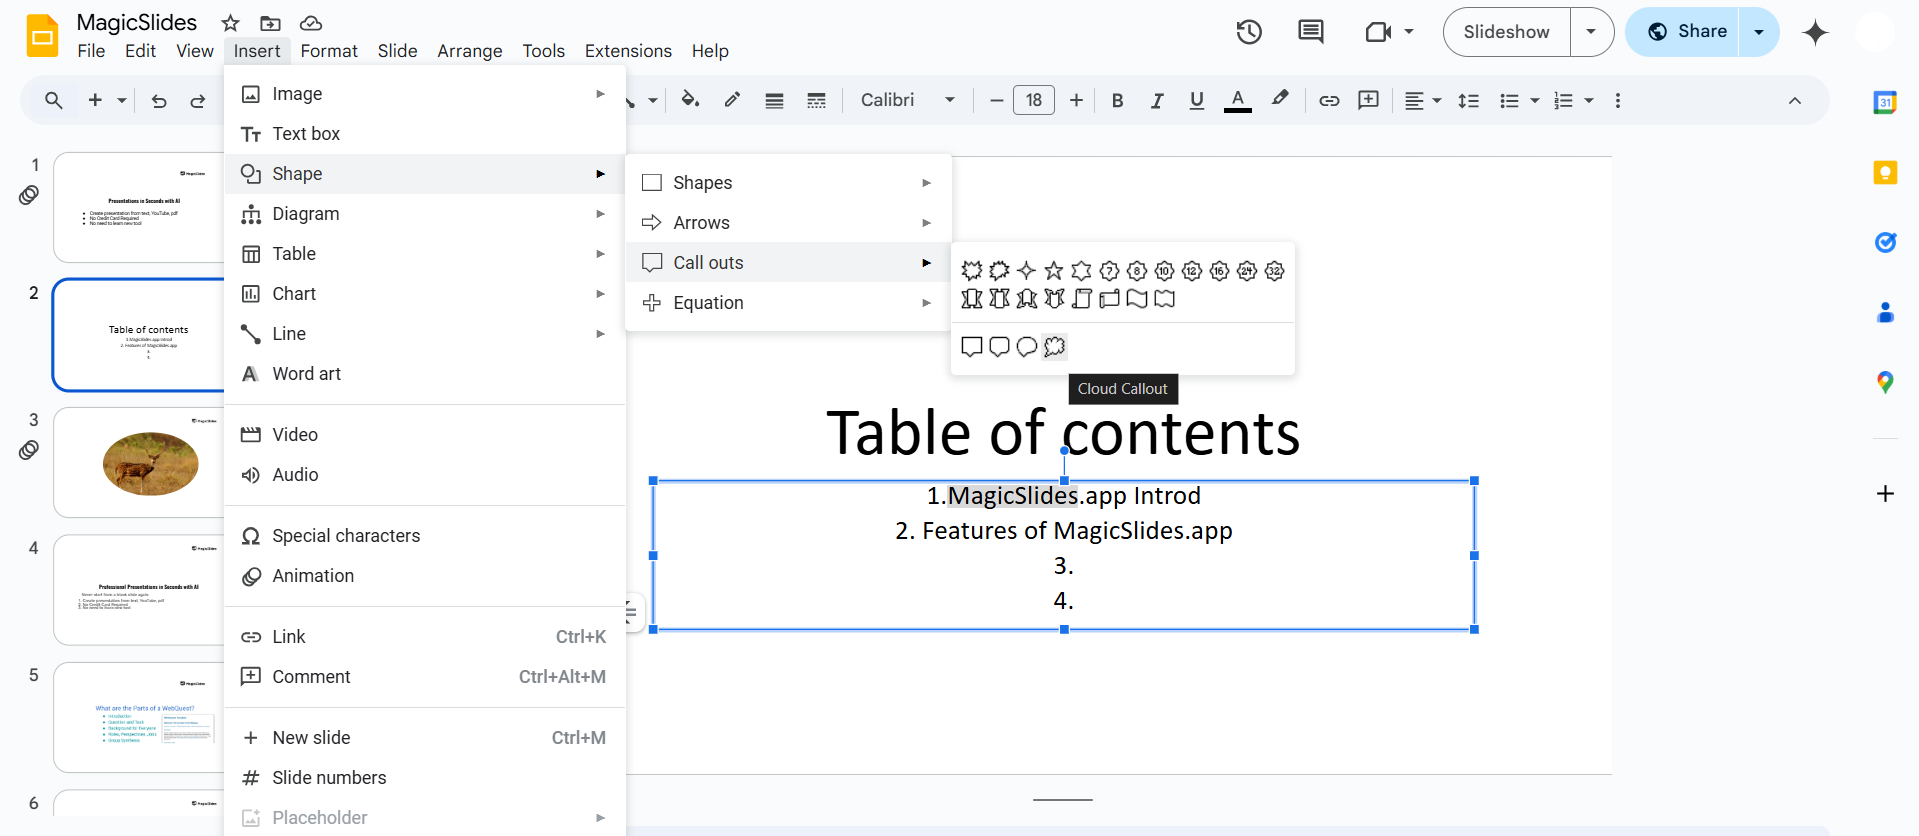The image size is (1919, 836).
Task: Open the Calibri font dropdown
Action: pyautogui.click(x=907, y=100)
